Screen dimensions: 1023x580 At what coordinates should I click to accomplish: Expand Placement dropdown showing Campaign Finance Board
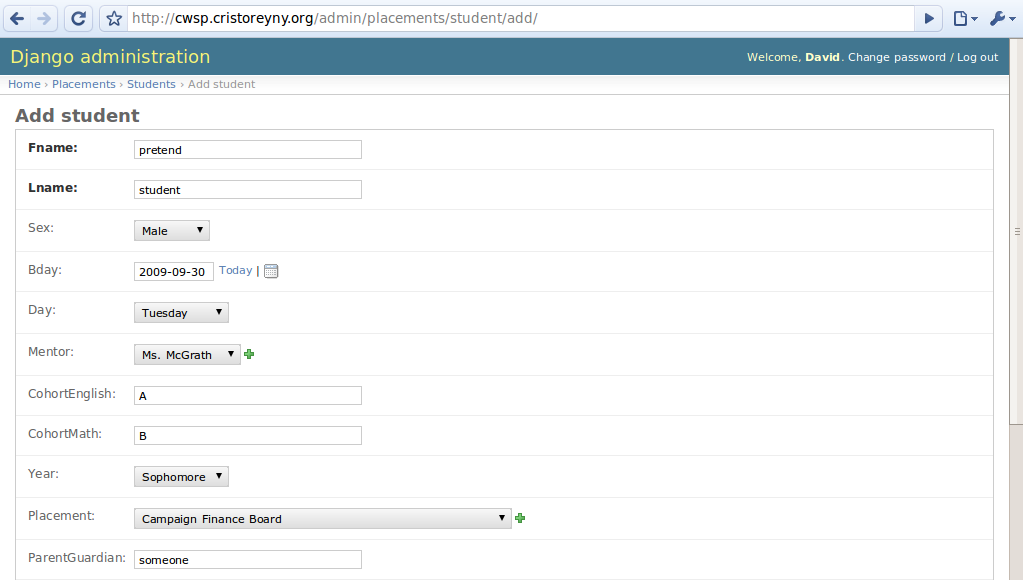point(322,519)
